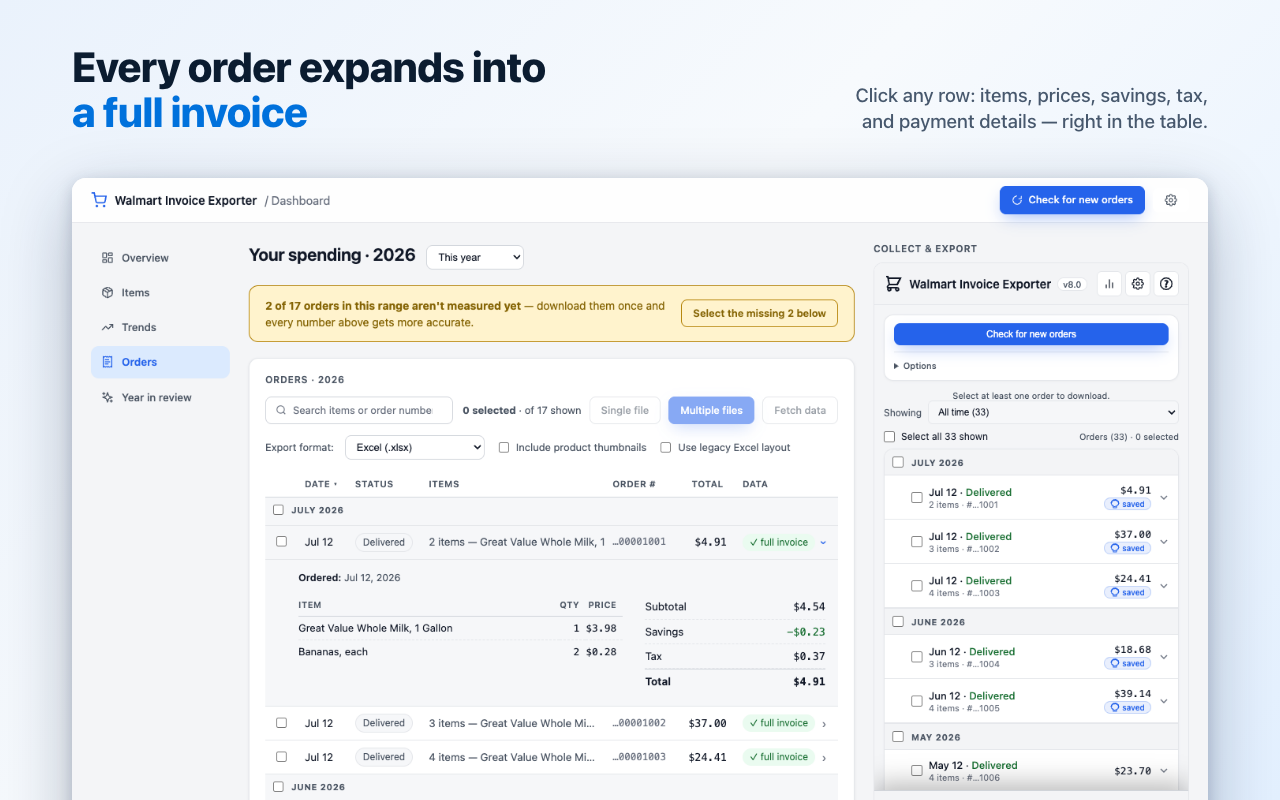Screen dimensions: 1280x800
Task: Go to Trends in sidebar
Action: (160, 327)
